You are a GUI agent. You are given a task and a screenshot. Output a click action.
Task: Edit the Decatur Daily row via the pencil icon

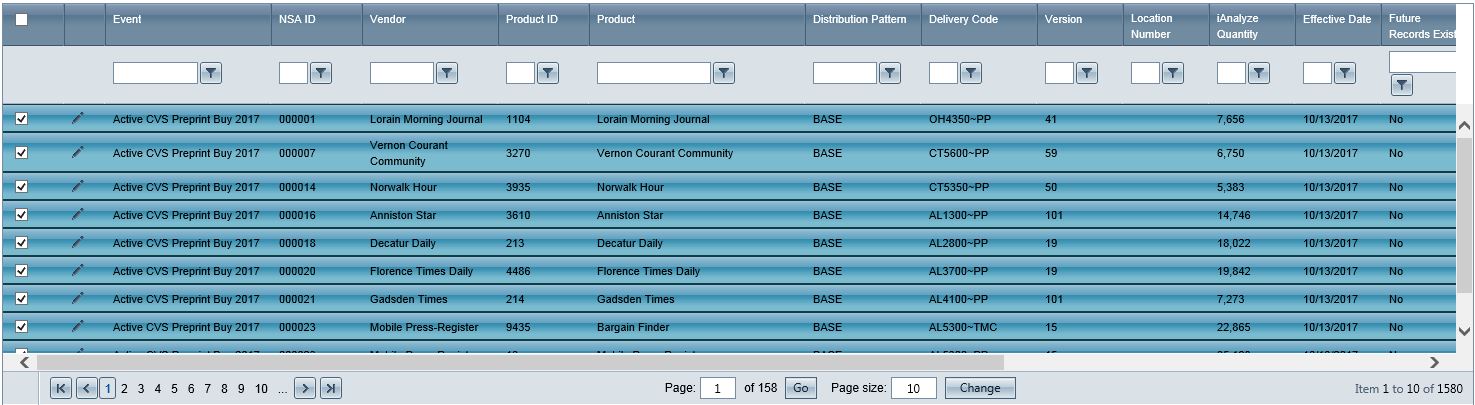78,242
